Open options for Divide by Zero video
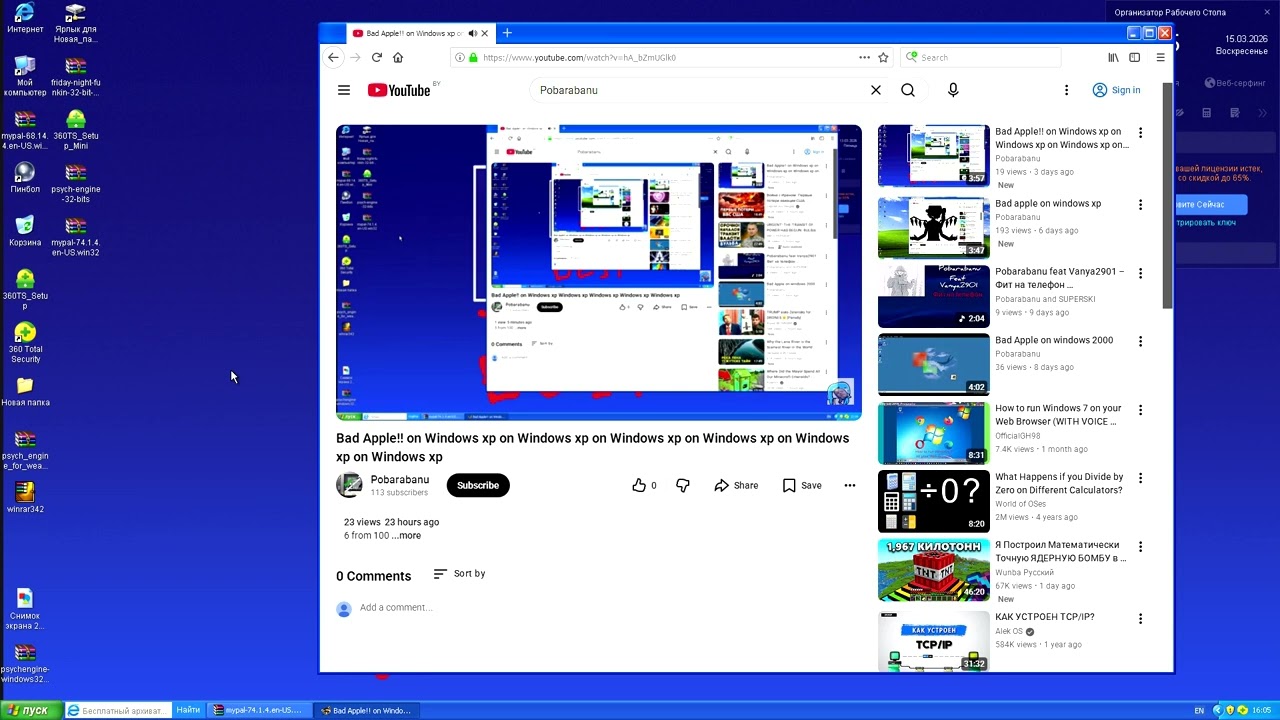1280x720 pixels. tap(1140, 479)
